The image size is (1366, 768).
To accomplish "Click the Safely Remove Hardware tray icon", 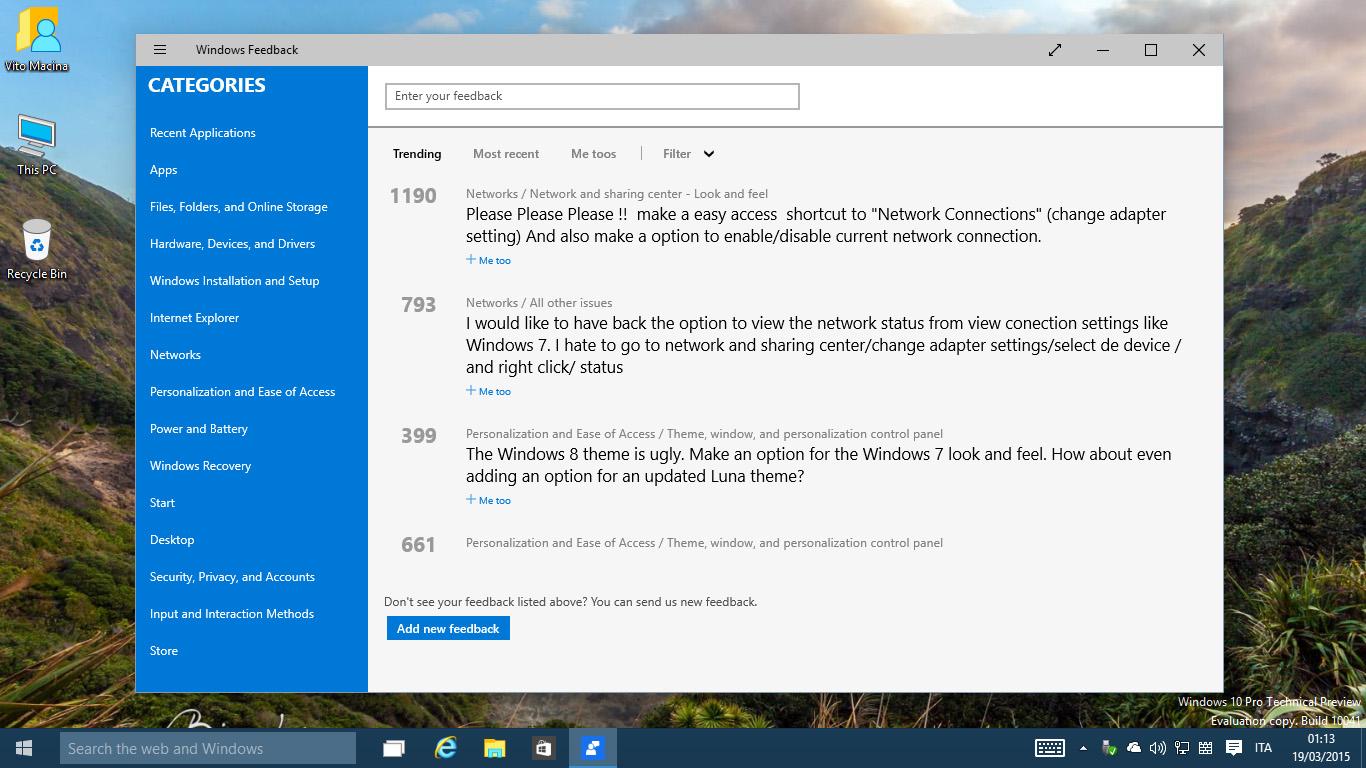I will click(1109, 748).
